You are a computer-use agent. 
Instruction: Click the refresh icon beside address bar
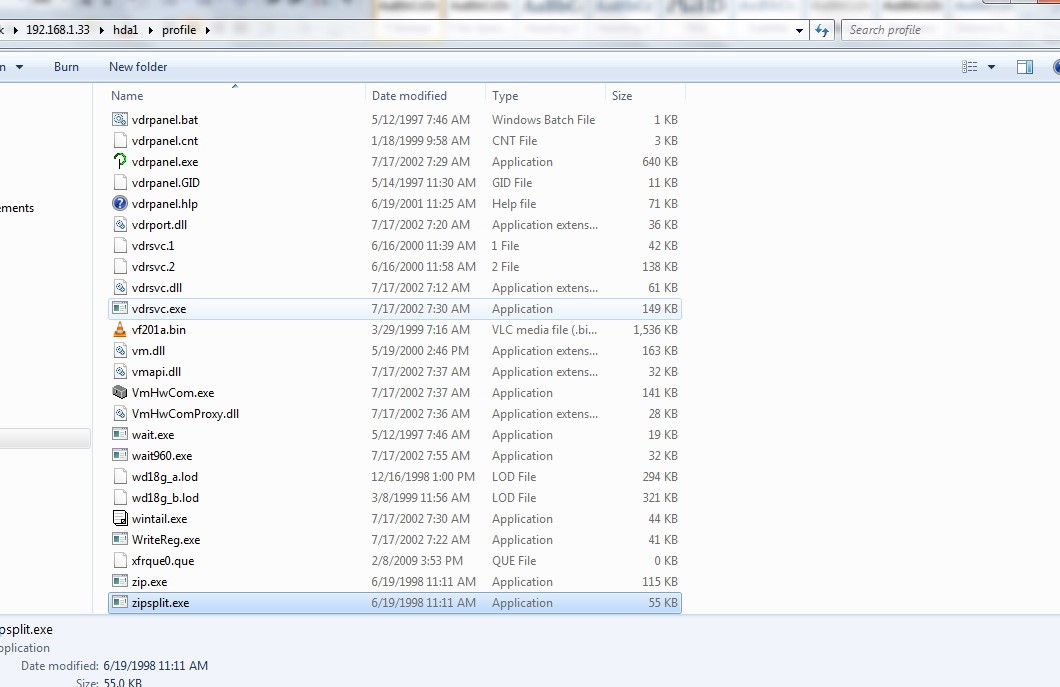(x=822, y=30)
